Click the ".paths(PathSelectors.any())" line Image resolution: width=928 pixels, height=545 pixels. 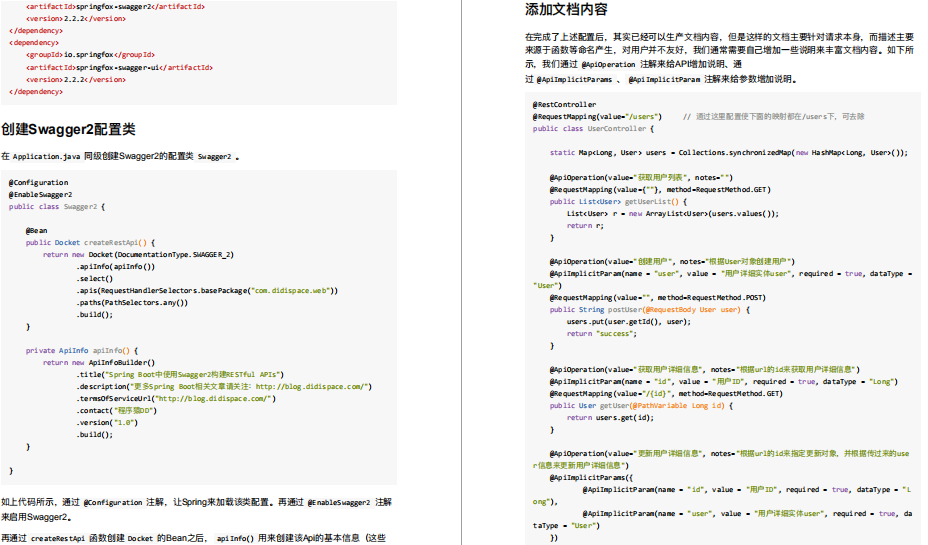(x=132, y=302)
